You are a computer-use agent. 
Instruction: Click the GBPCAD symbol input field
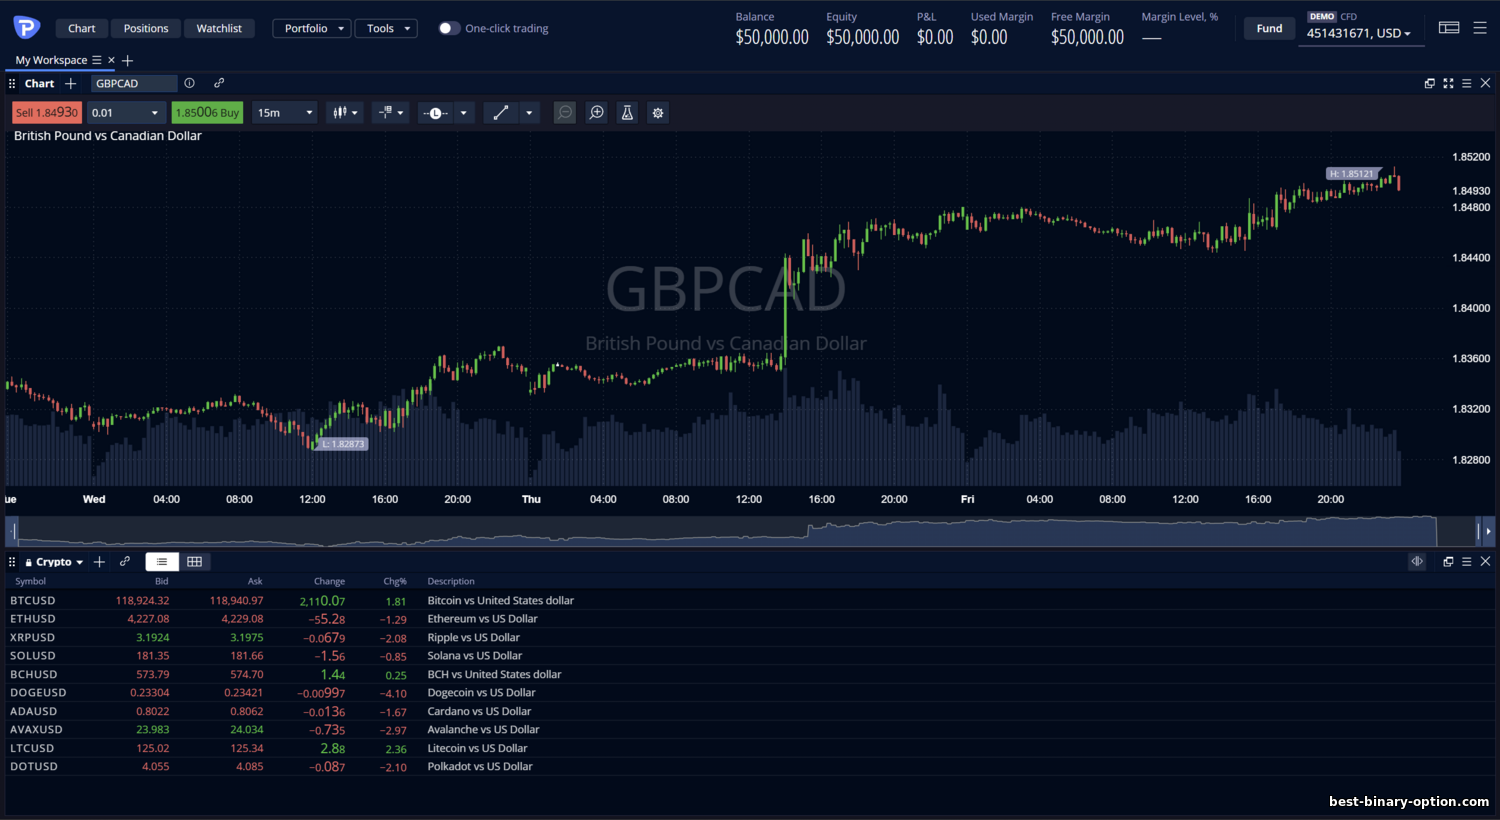tap(133, 84)
